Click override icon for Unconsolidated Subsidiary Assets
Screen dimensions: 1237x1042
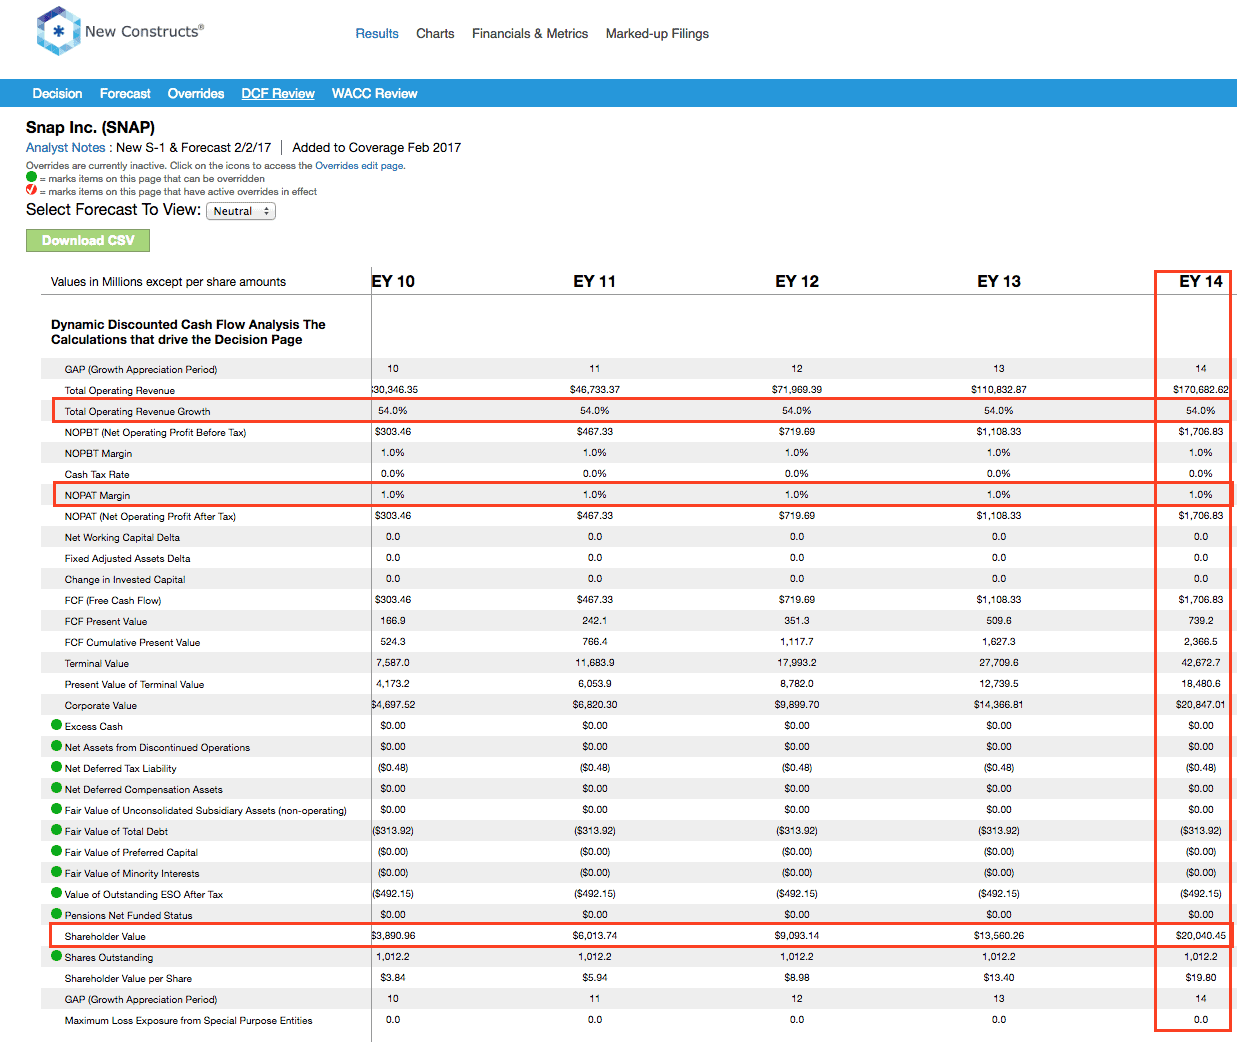(57, 809)
